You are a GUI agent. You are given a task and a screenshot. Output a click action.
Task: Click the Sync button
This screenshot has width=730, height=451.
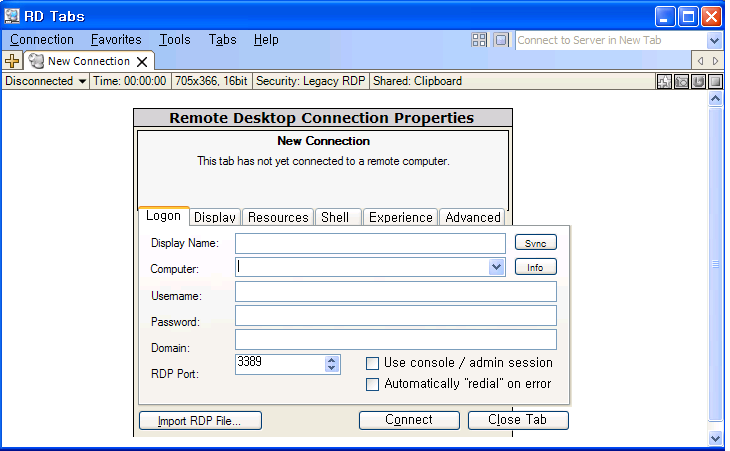pos(536,243)
